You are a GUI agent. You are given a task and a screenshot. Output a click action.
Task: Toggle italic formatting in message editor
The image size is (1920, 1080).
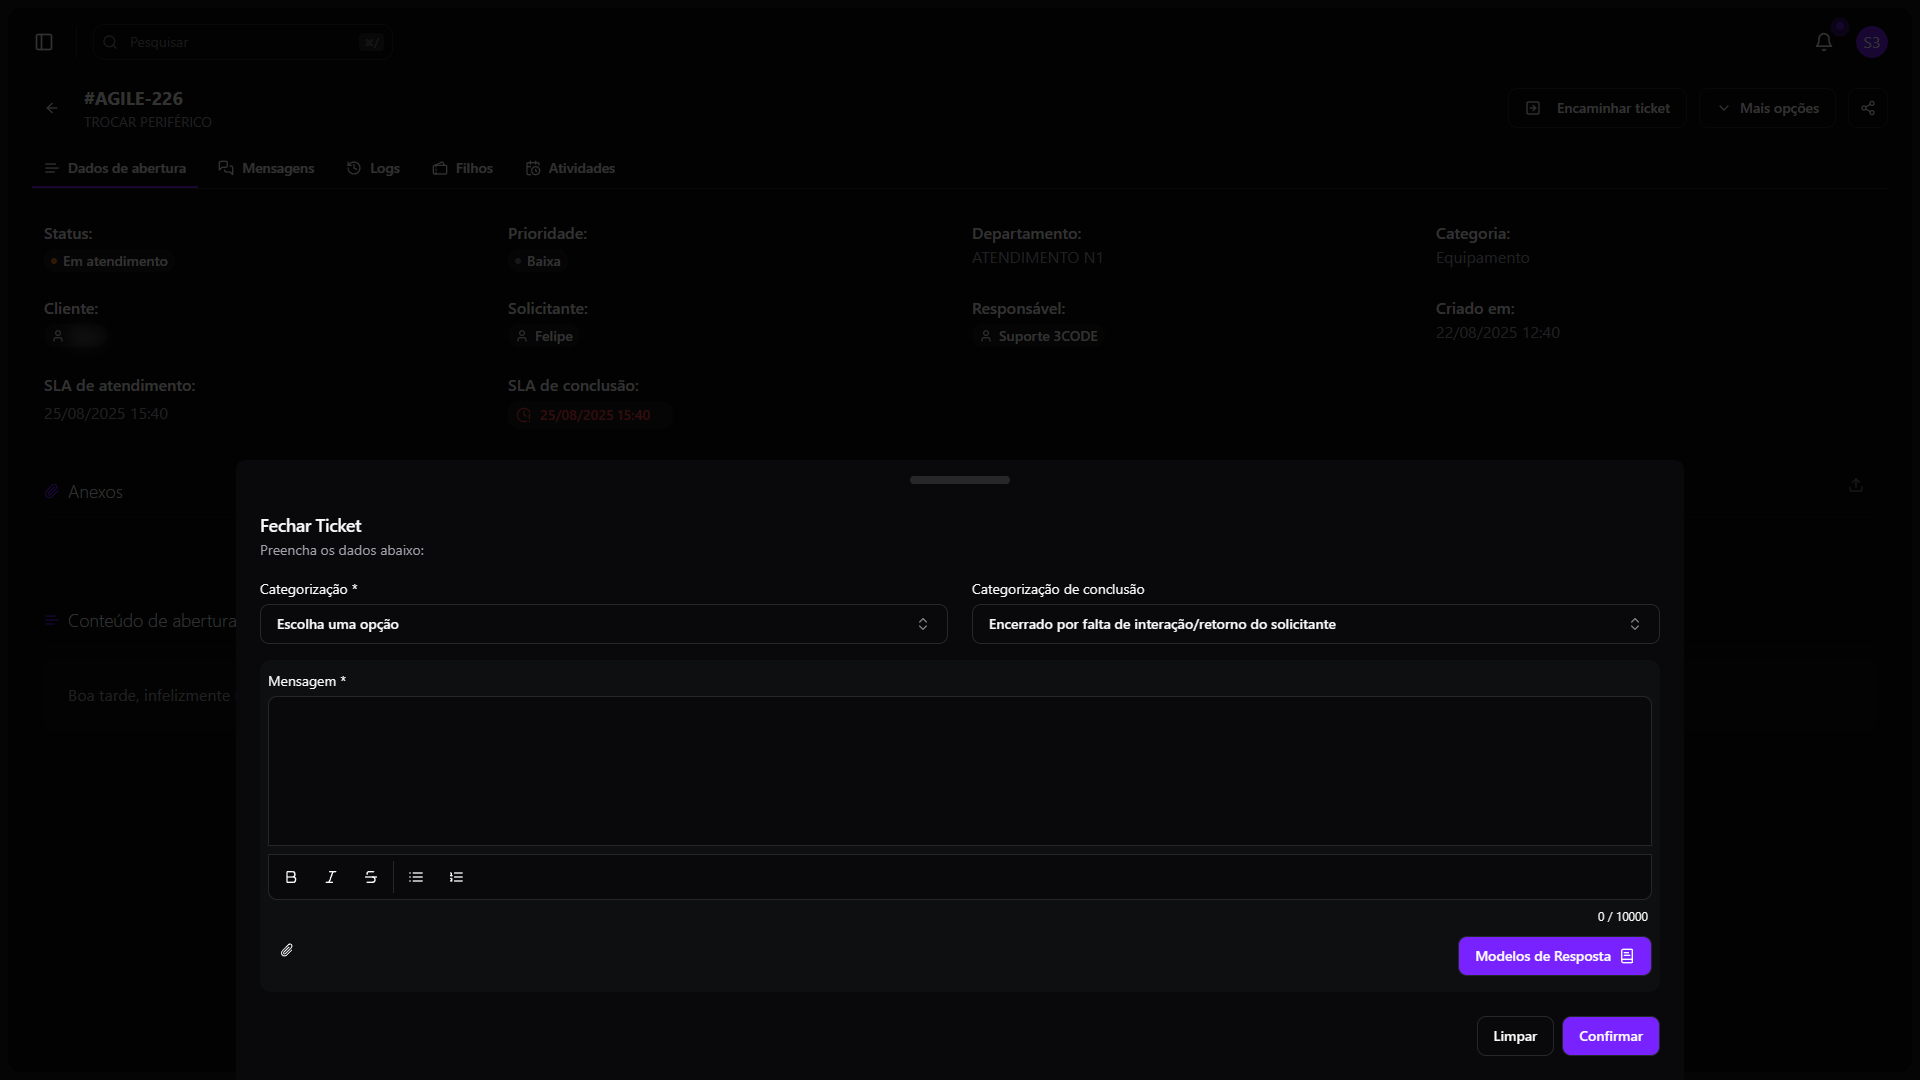[331, 877]
